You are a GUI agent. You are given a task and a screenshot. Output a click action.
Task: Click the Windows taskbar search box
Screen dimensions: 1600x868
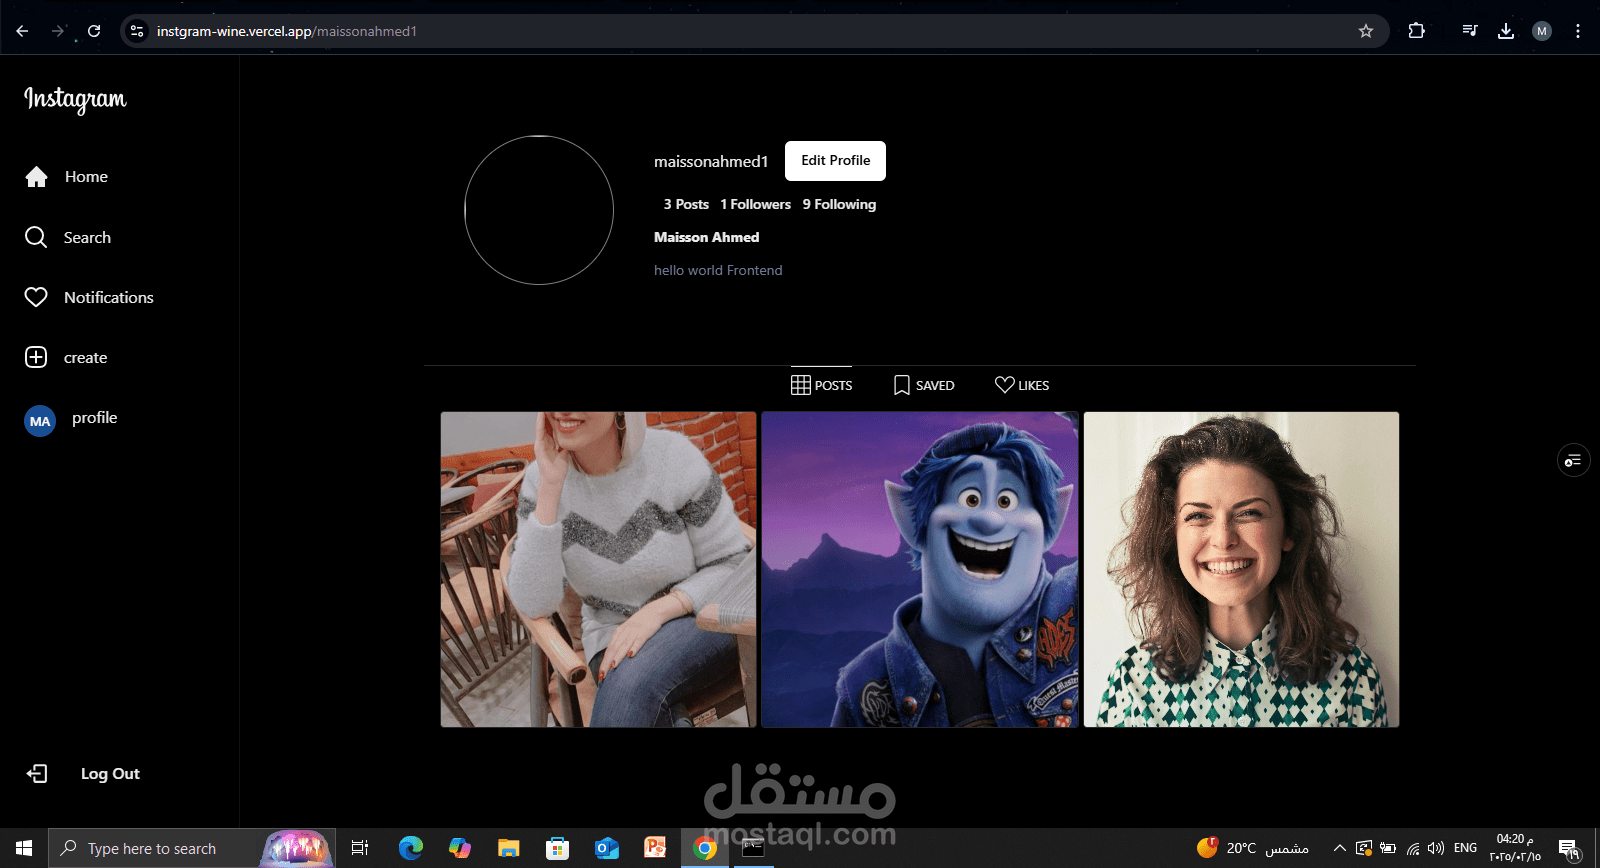191,848
